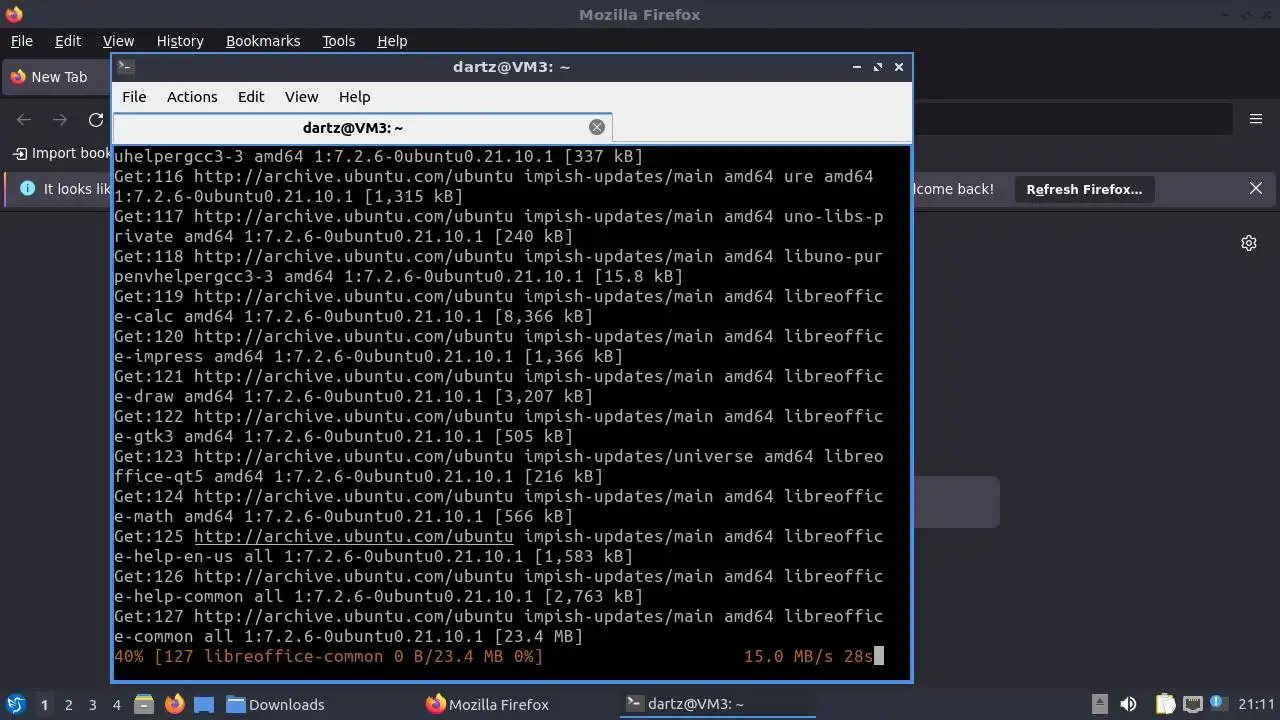Click the terminal icon in terminal title bar

point(125,67)
